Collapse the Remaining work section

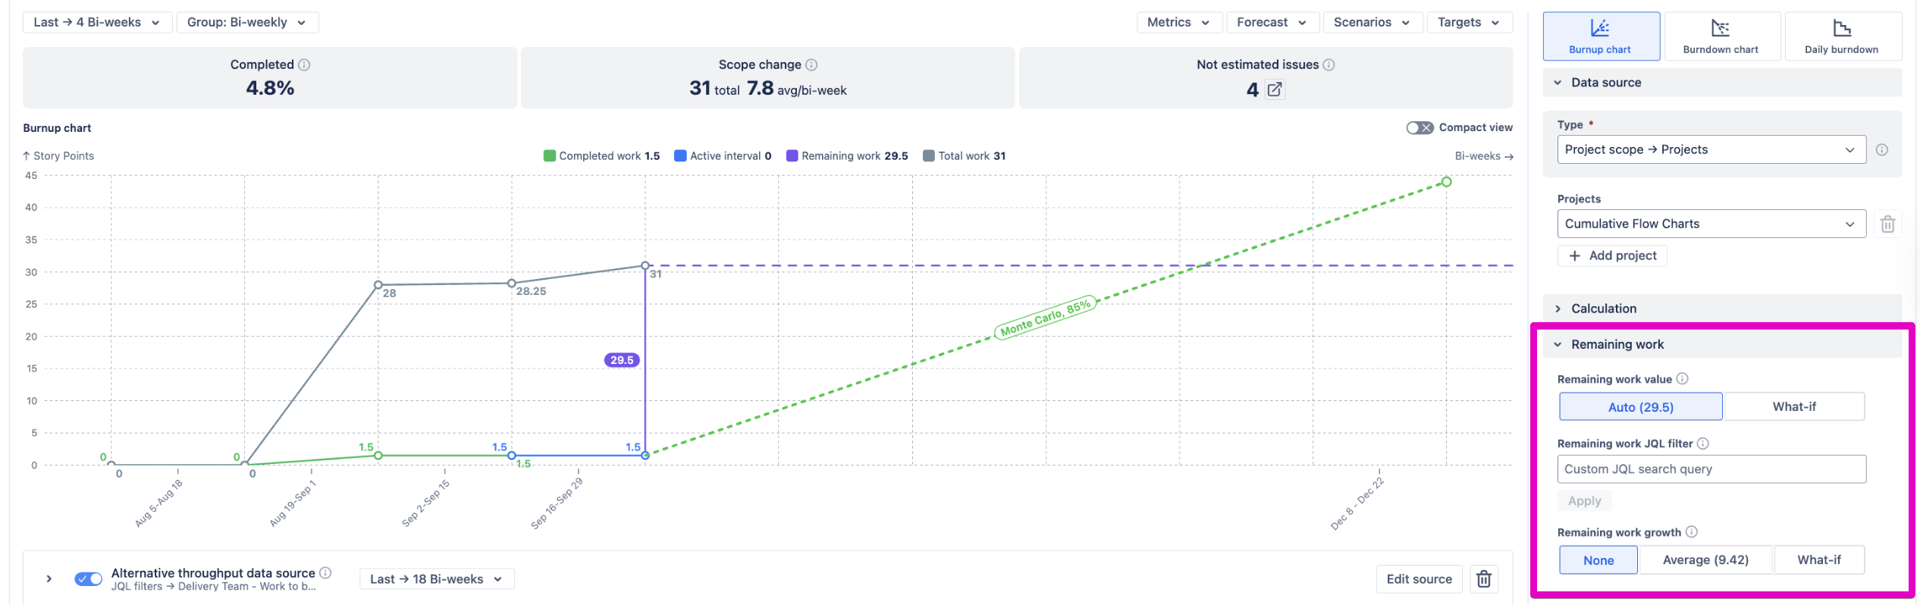(x=1722, y=344)
